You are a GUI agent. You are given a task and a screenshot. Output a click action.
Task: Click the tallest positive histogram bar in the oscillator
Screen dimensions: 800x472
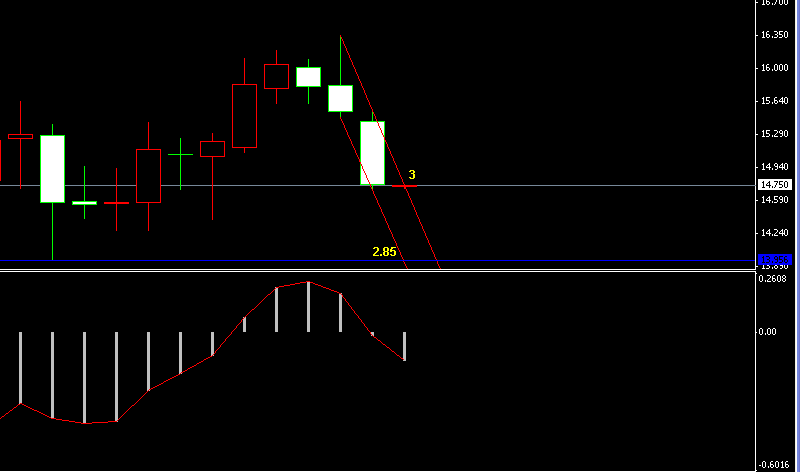click(x=308, y=306)
